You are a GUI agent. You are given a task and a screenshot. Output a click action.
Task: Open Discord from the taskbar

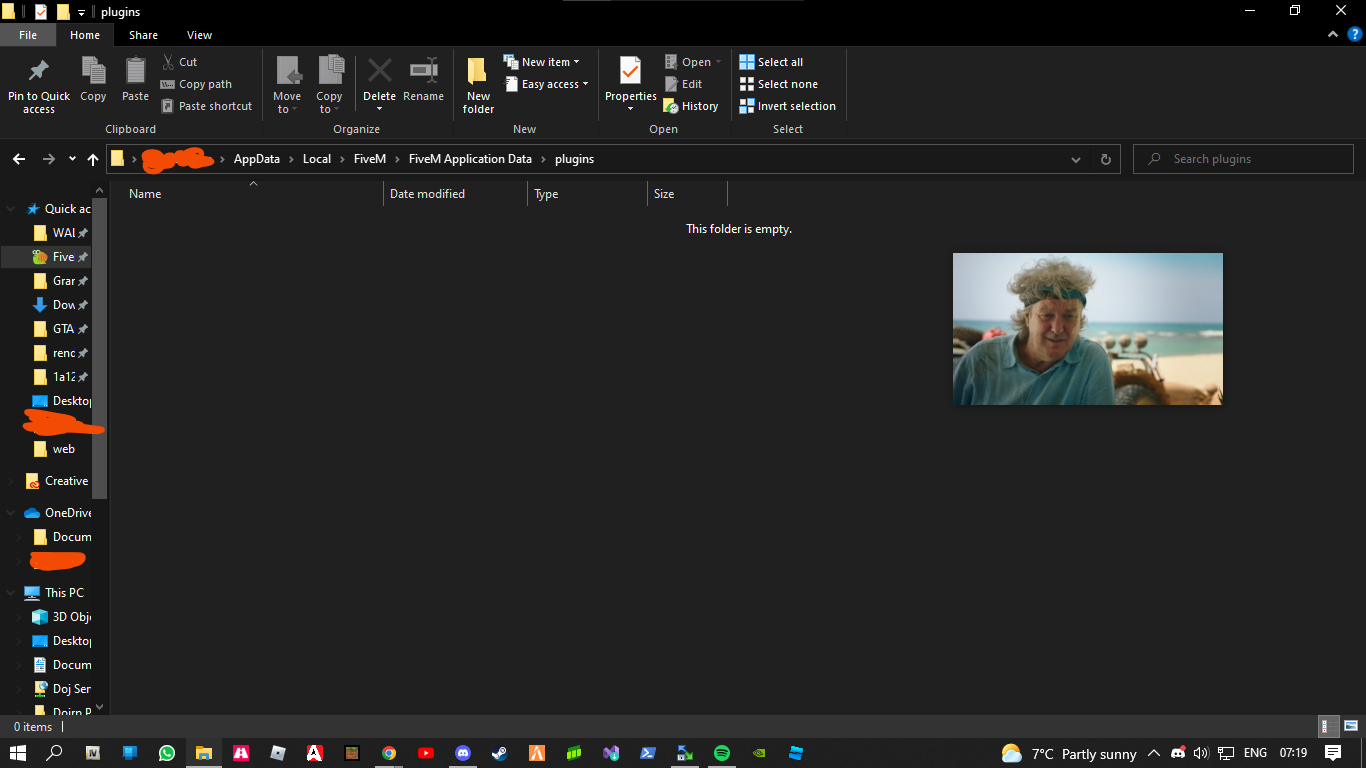(463, 753)
